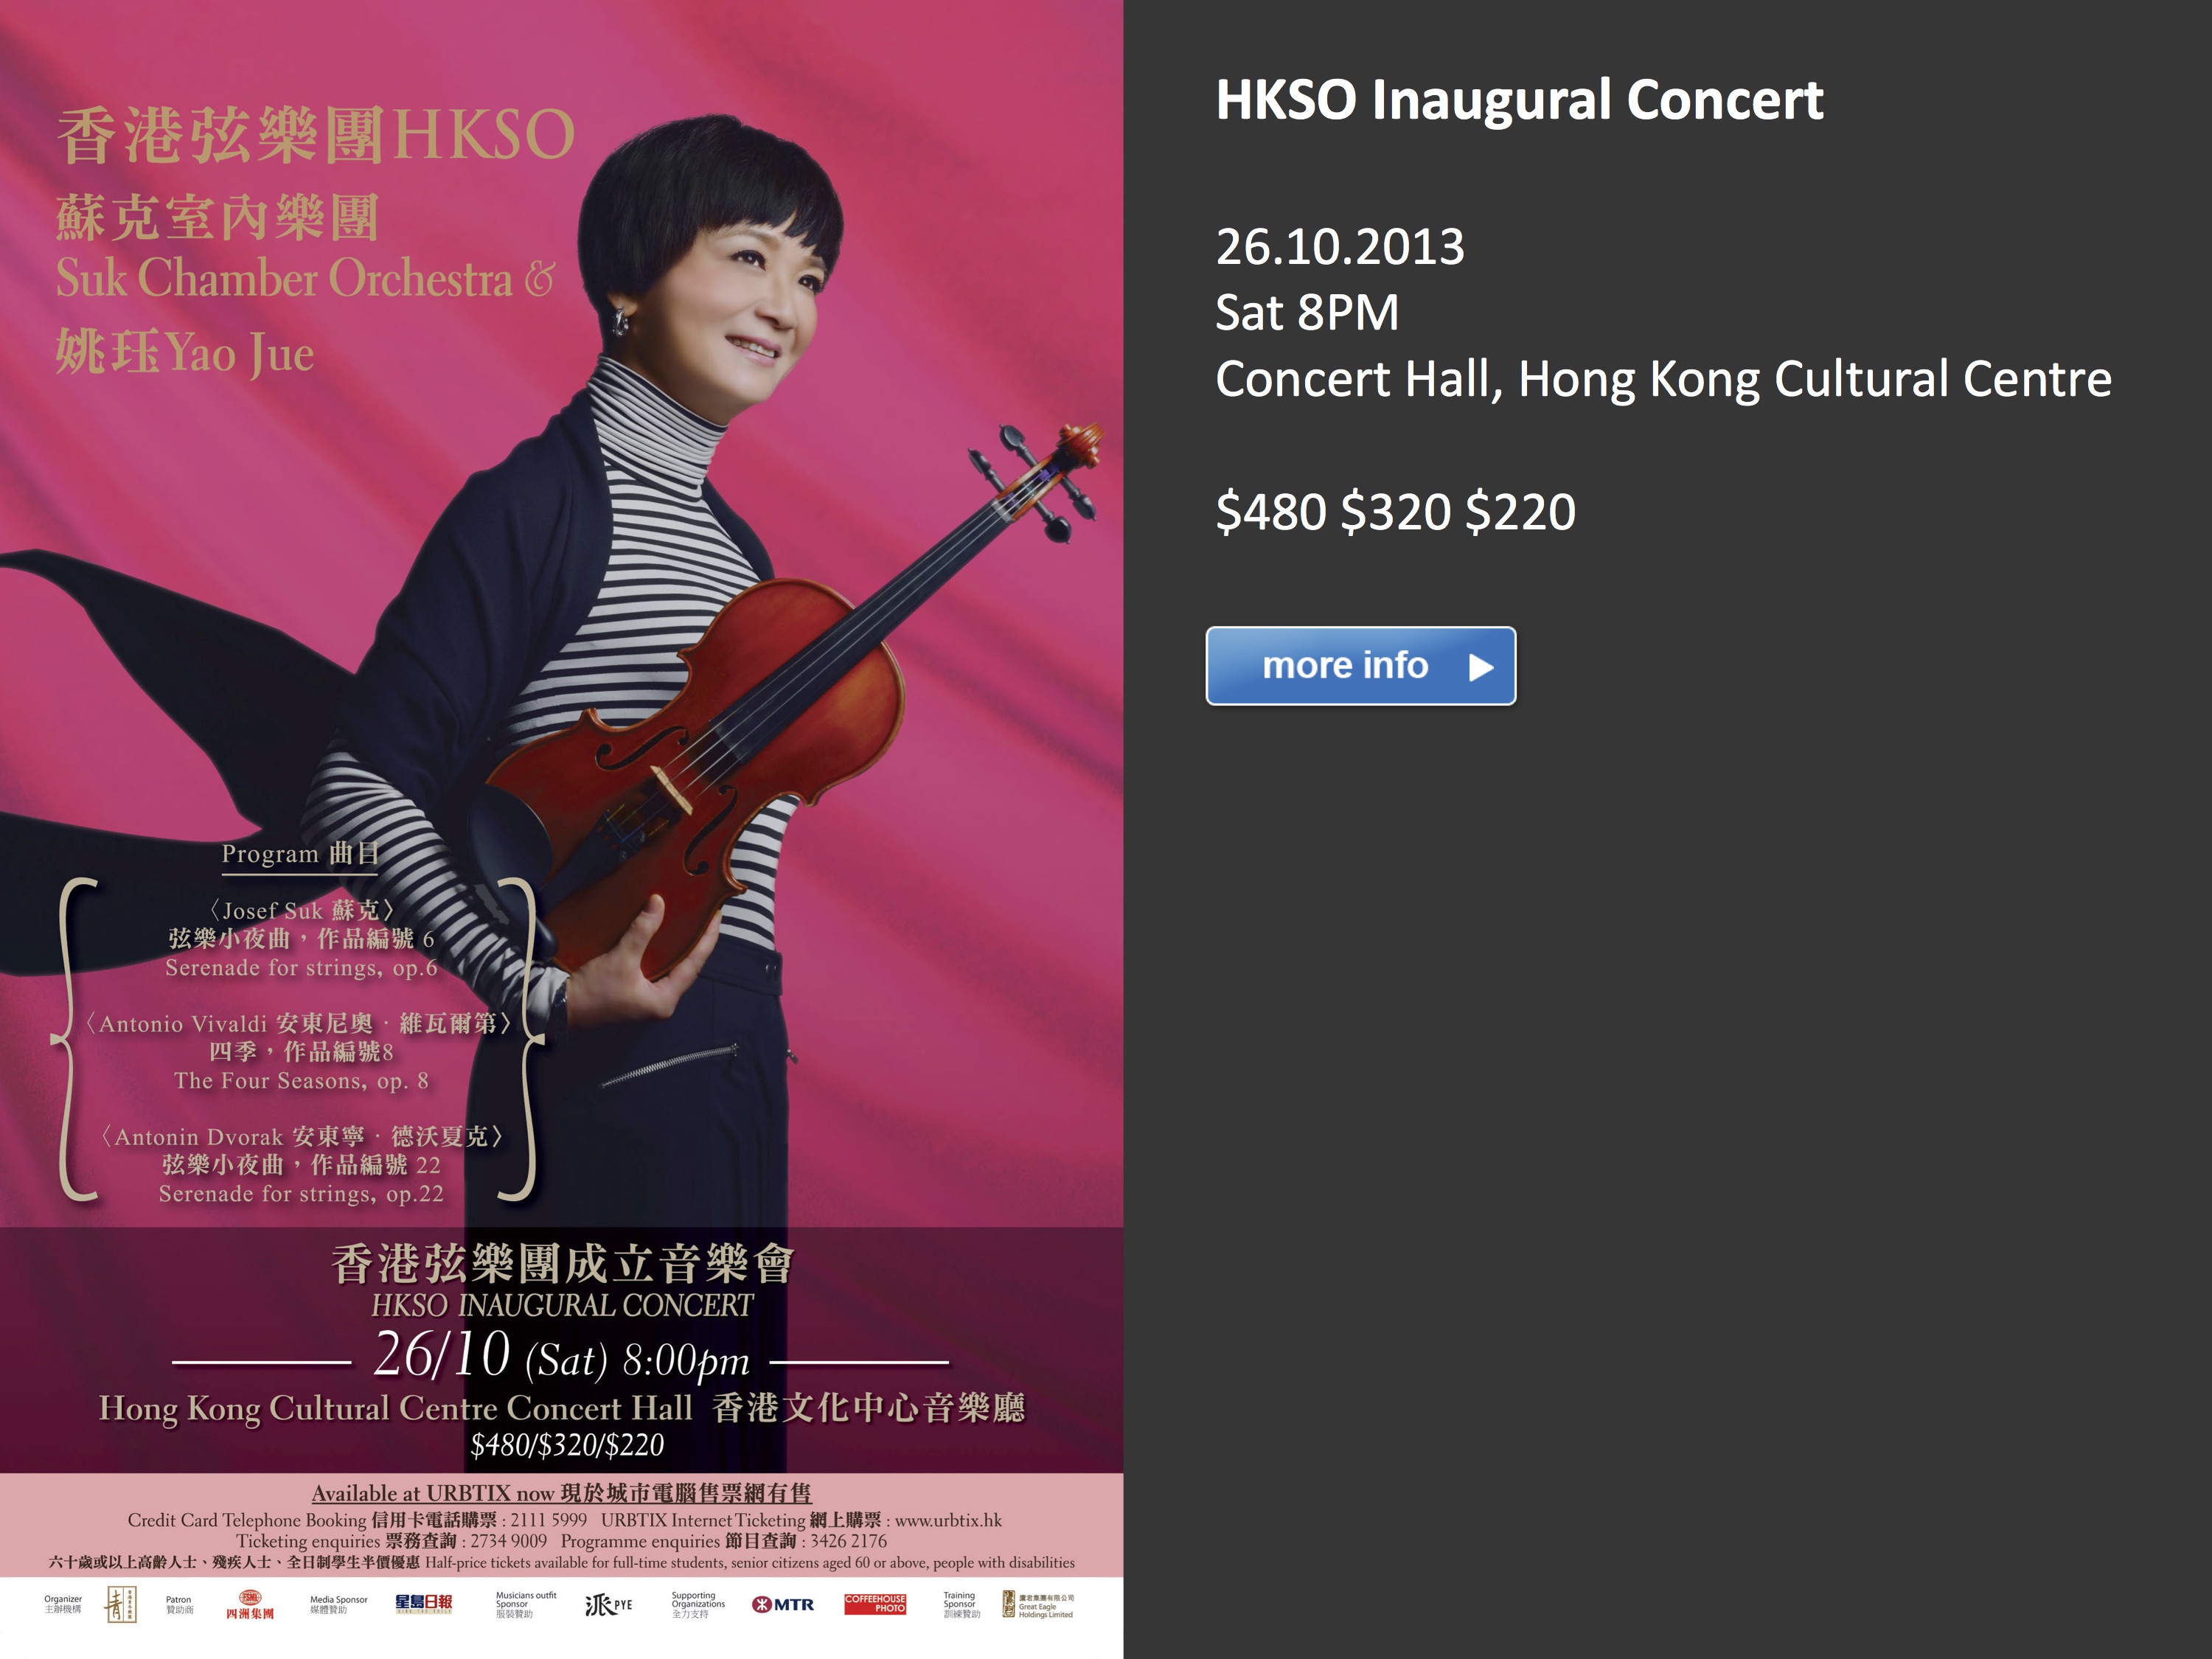2212x1659 pixels.
Task: Click the Great Eagle Holdings logo
Action: [x=1037, y=1605]
